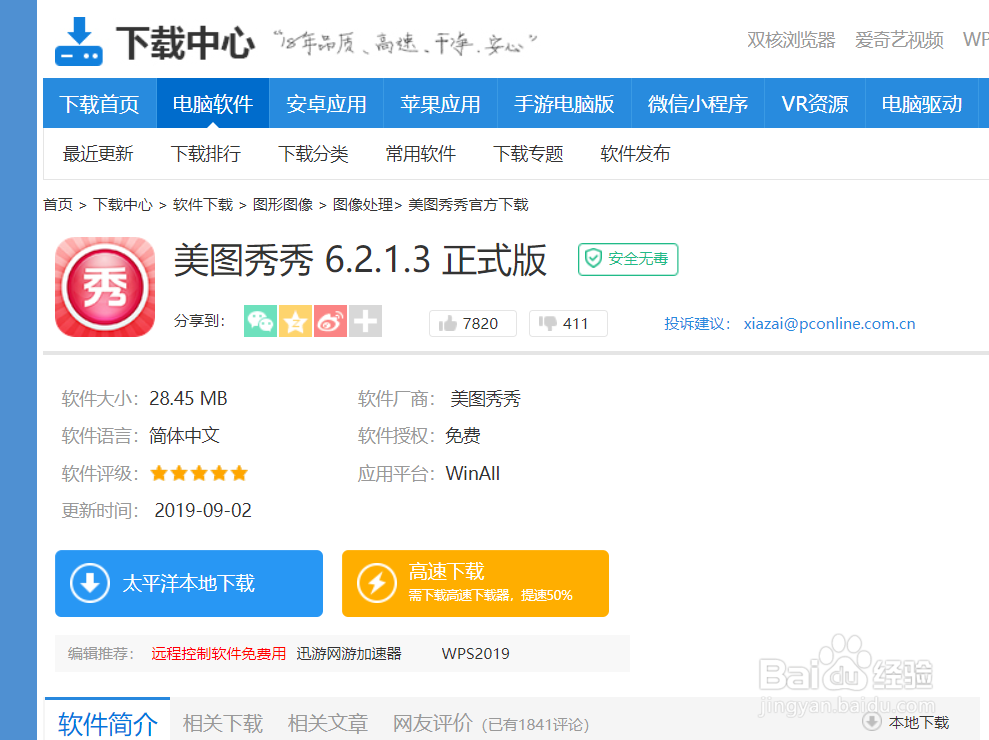Select 最近更新 from the navigation bar
This screenshot has height=740, width=989.
click(x=98, y=154)
